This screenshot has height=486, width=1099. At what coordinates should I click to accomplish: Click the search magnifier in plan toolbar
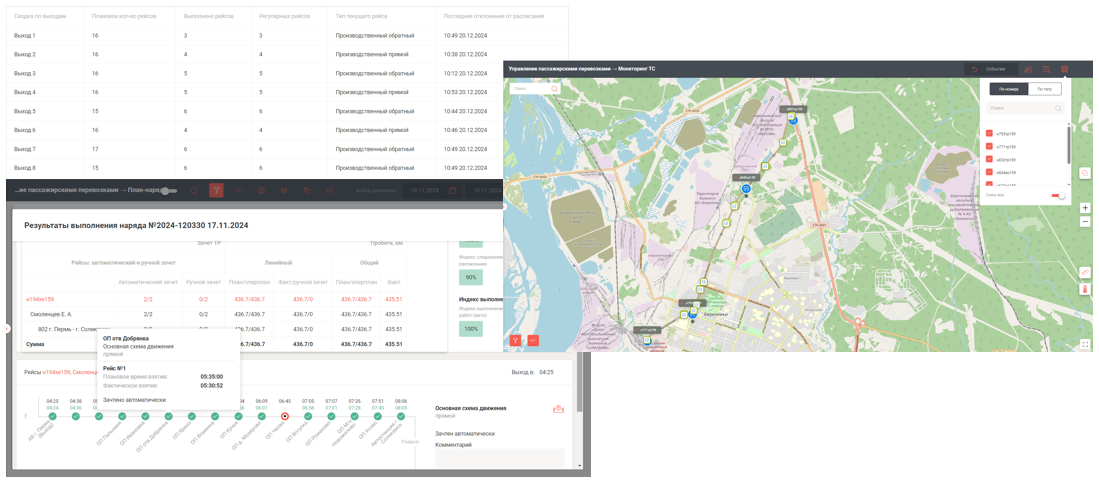coord(194,190)
